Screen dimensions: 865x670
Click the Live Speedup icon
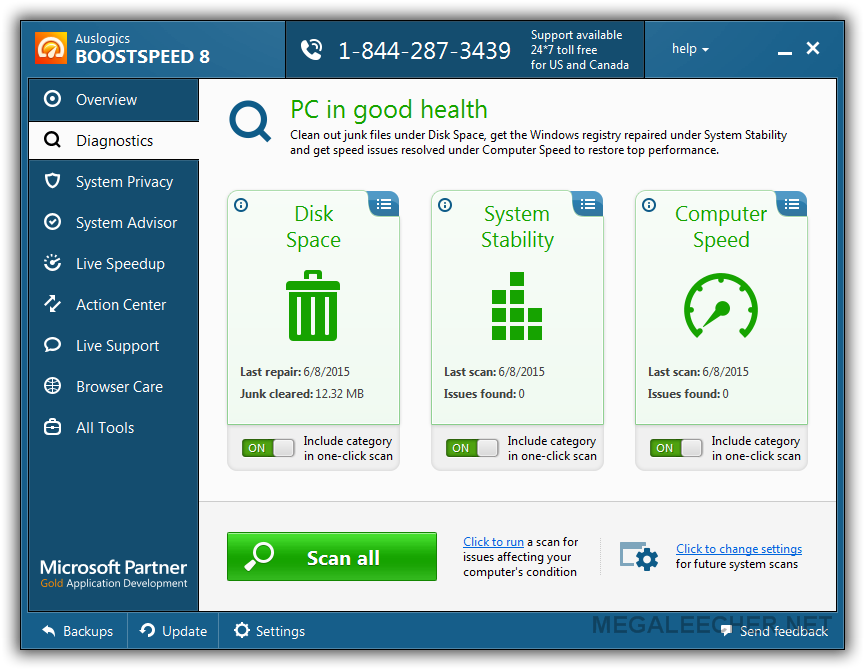click(x=52, y=263)
